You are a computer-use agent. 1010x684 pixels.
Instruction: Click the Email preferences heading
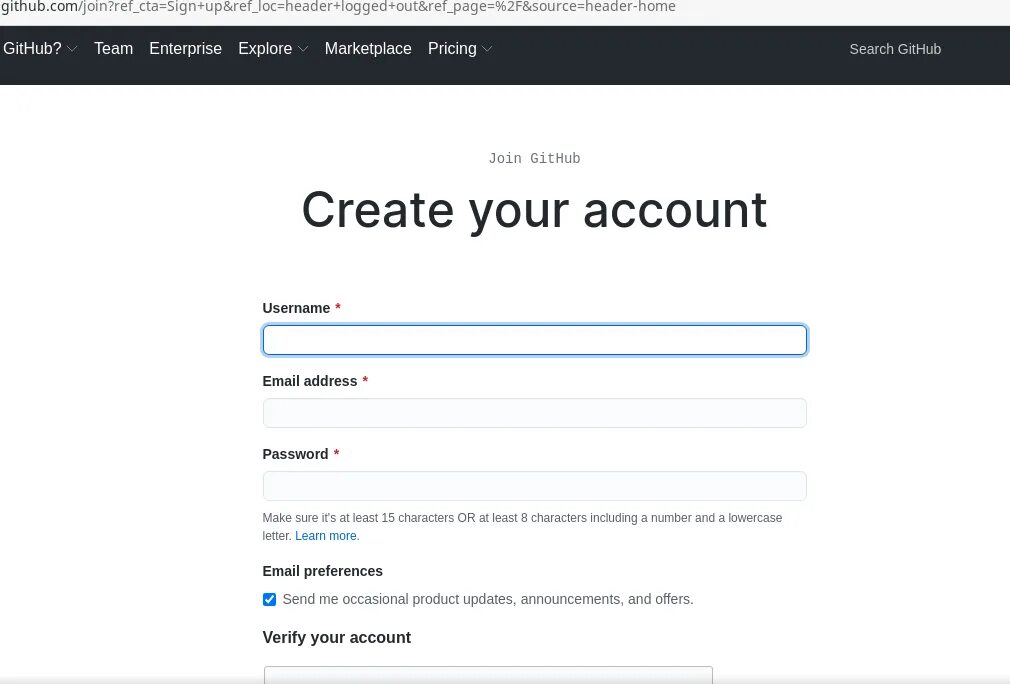tap(322, 571)
